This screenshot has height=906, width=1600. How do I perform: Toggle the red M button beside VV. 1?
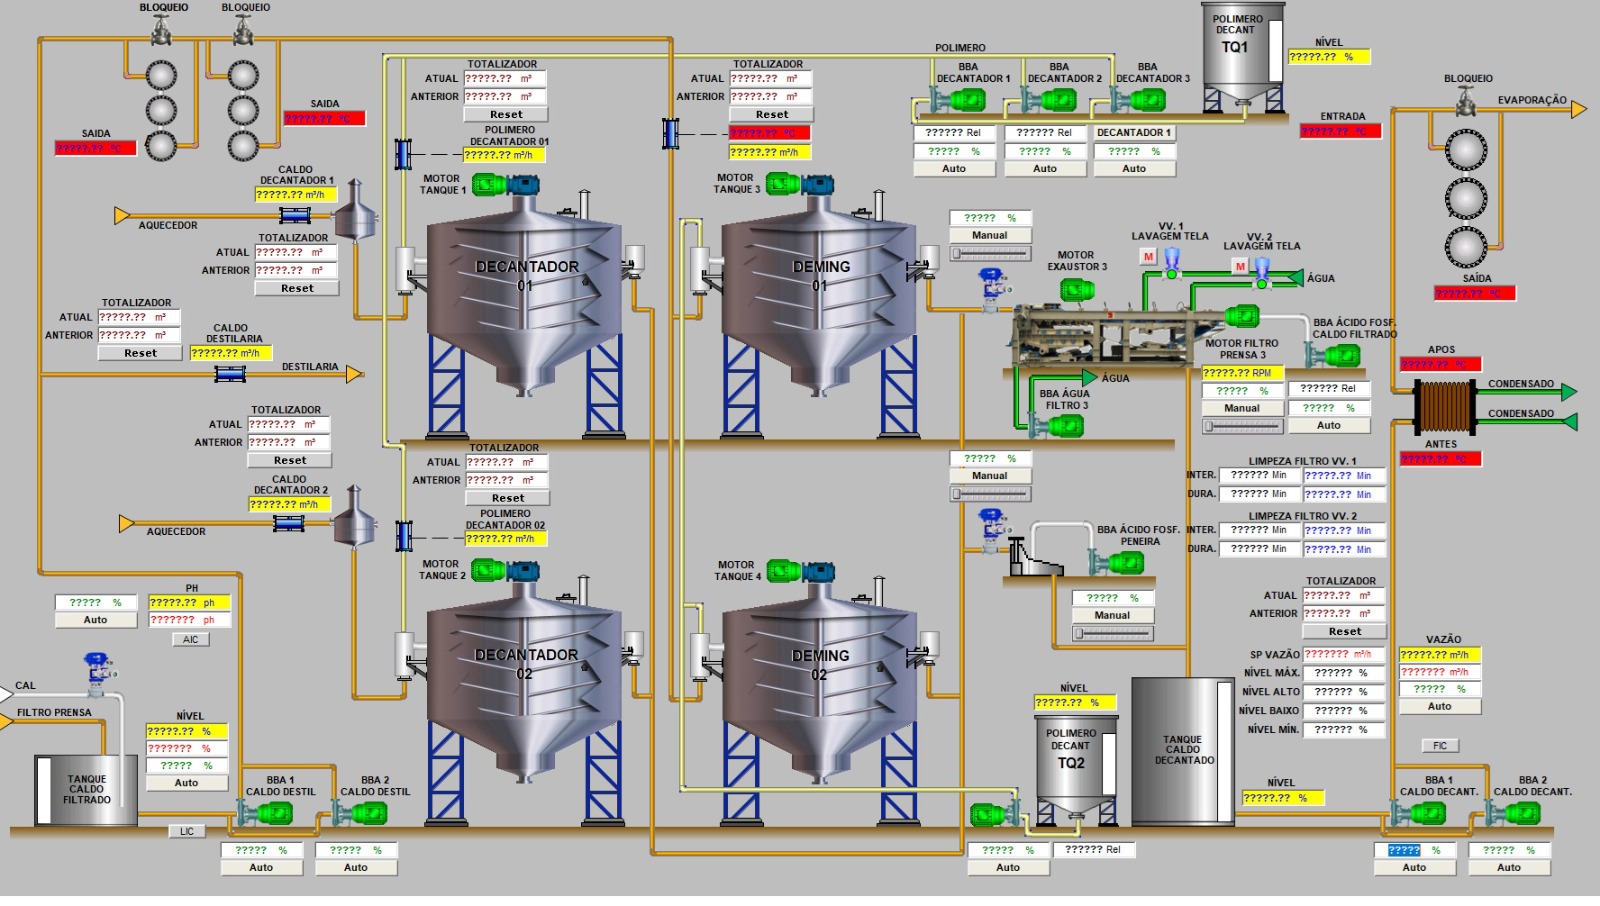[1148, 257]
